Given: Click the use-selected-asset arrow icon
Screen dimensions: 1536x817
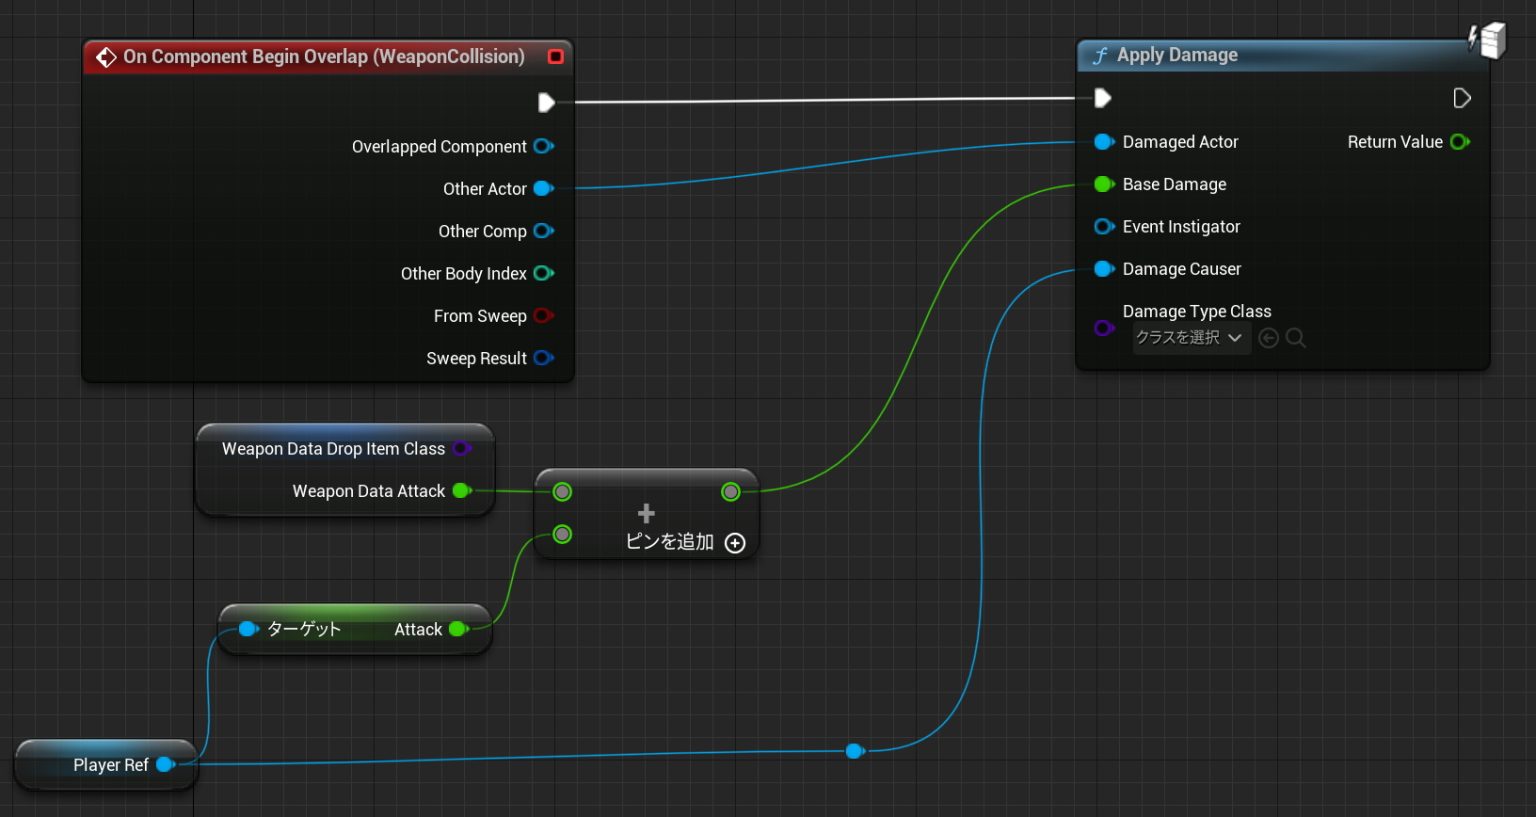Looking at the screenshot, I should 1268,338.
